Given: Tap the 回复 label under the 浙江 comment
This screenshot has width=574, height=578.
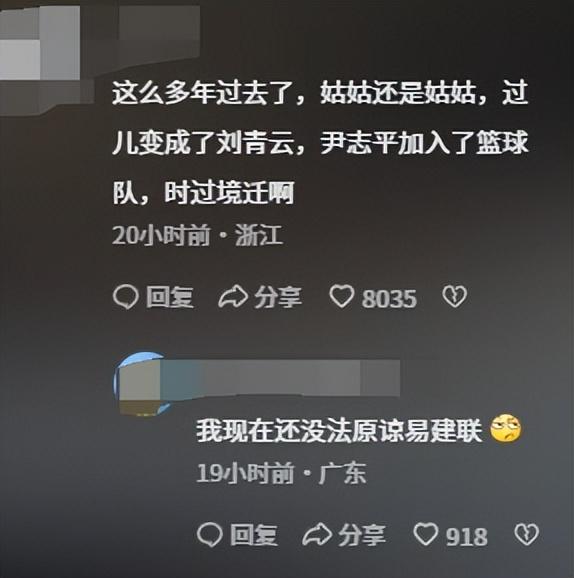Looking at the screenshot, I should coord(170,297).
